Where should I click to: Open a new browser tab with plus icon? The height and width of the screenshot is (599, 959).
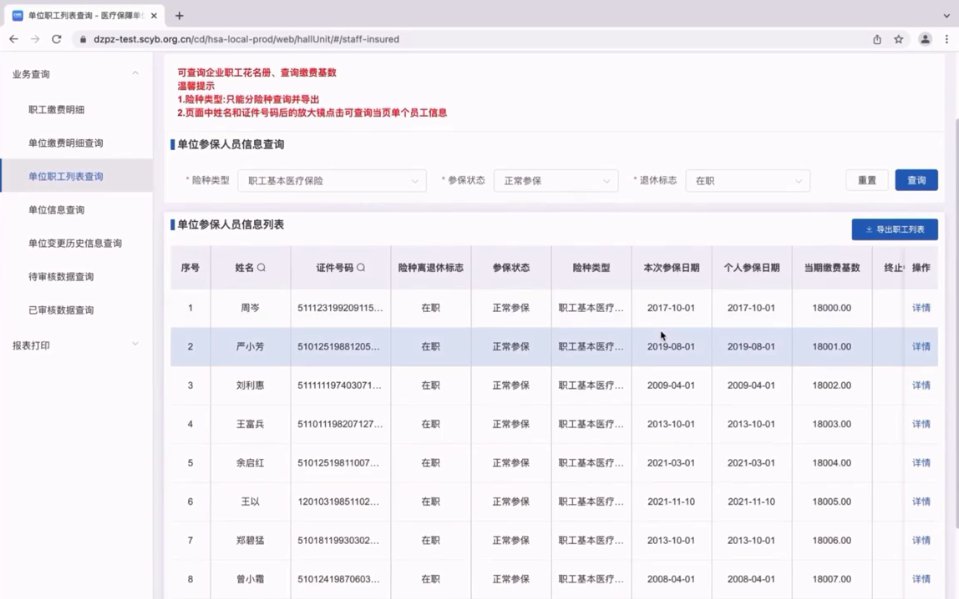pos(179,15)
